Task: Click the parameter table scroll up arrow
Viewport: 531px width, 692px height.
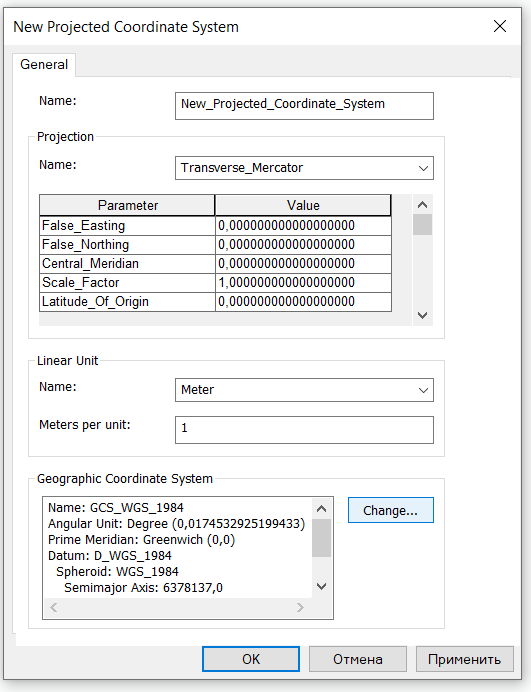Action: pos(422,204)
